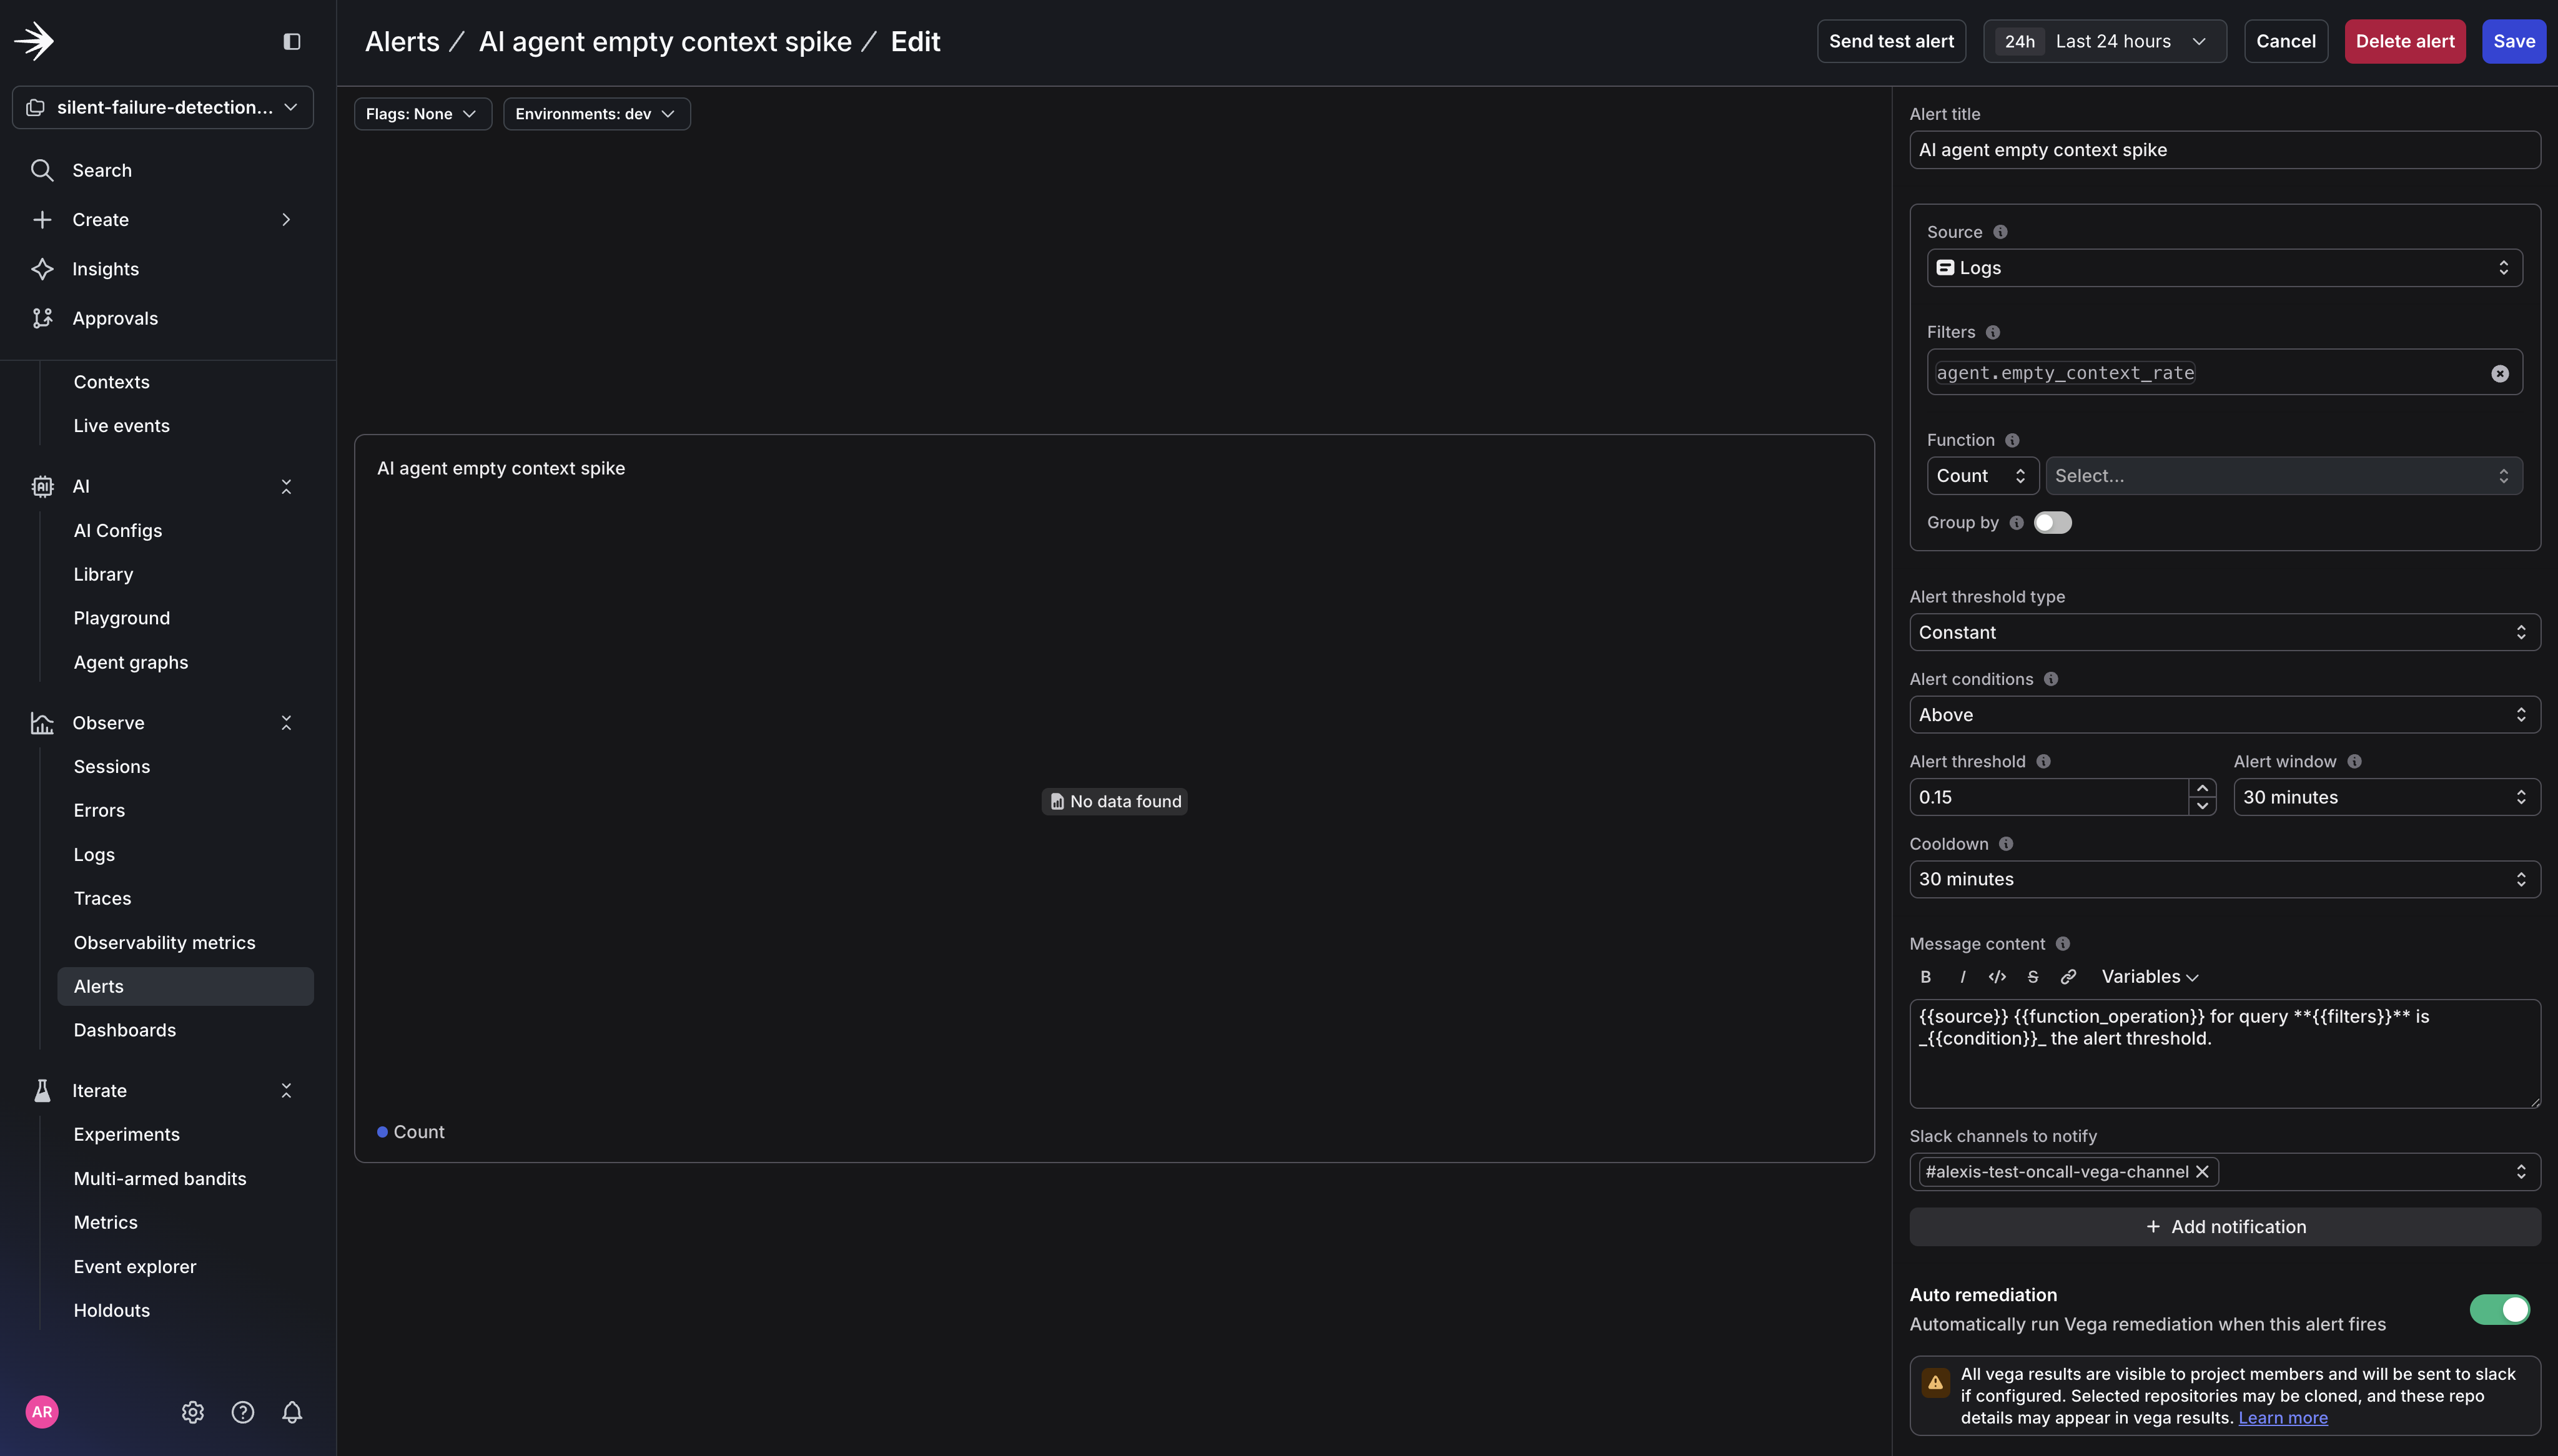2558x1456 pixels.
Task: Open Approvals from the sidebar
Action: 115,318
